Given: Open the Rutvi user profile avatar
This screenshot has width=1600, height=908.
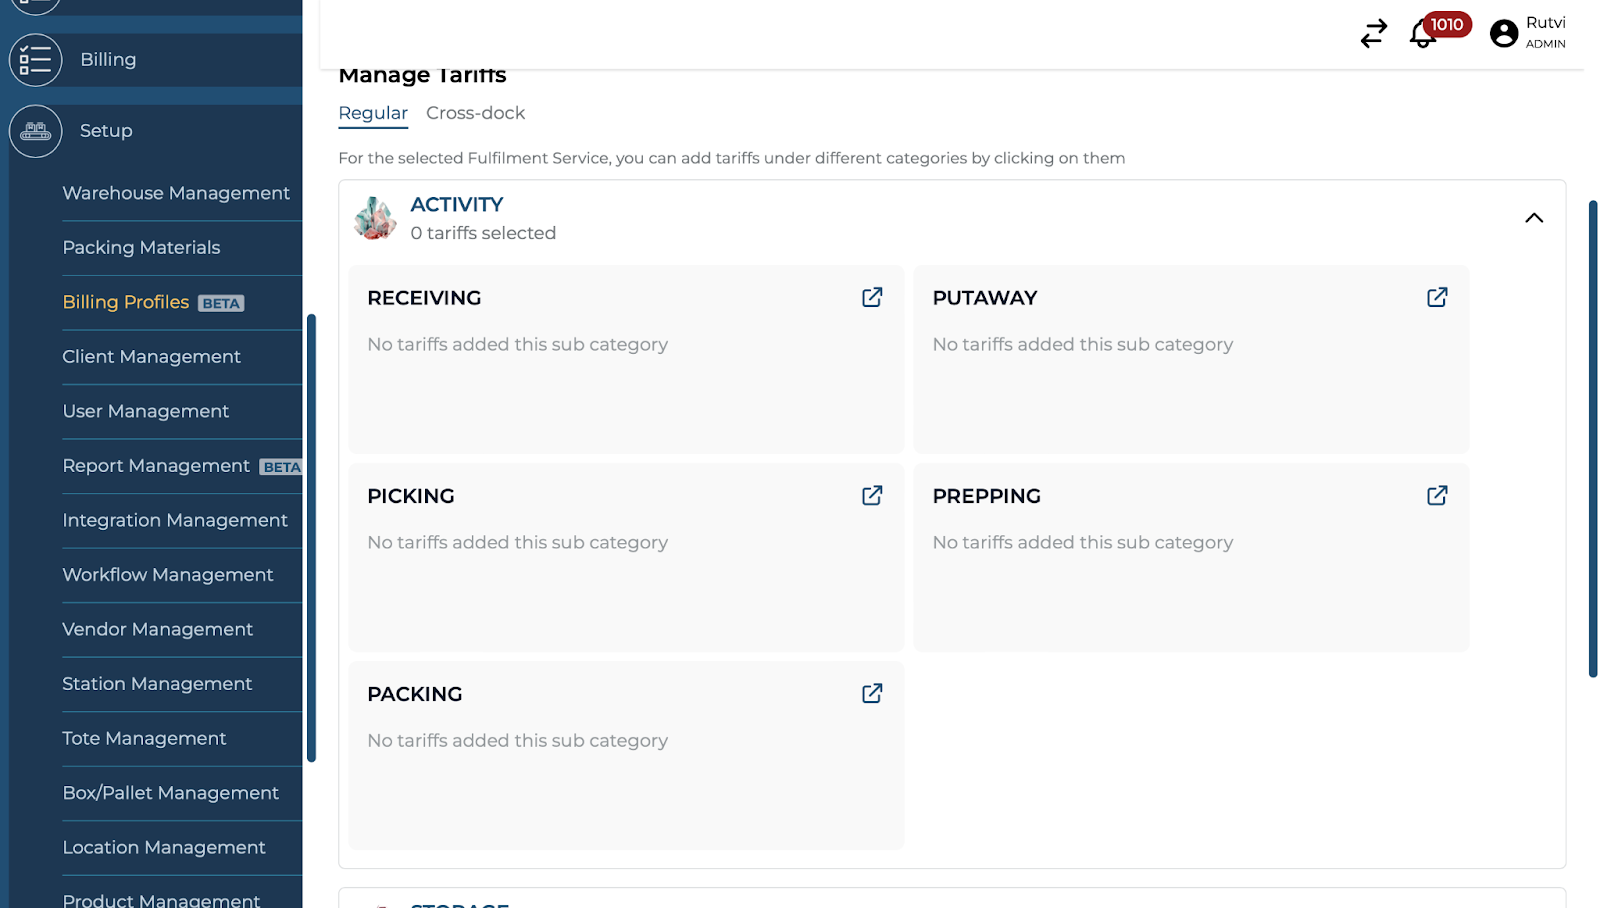Looking at the screenshot, I should pos(1503,34).
